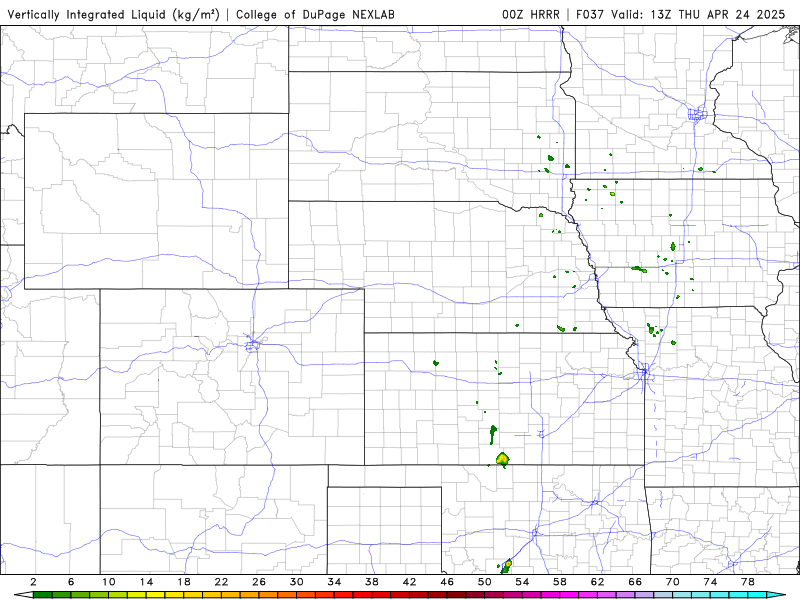800x600 pixels.
Task: Click the elongated green cell above the yellow storm
Action: tap(493, 434)
